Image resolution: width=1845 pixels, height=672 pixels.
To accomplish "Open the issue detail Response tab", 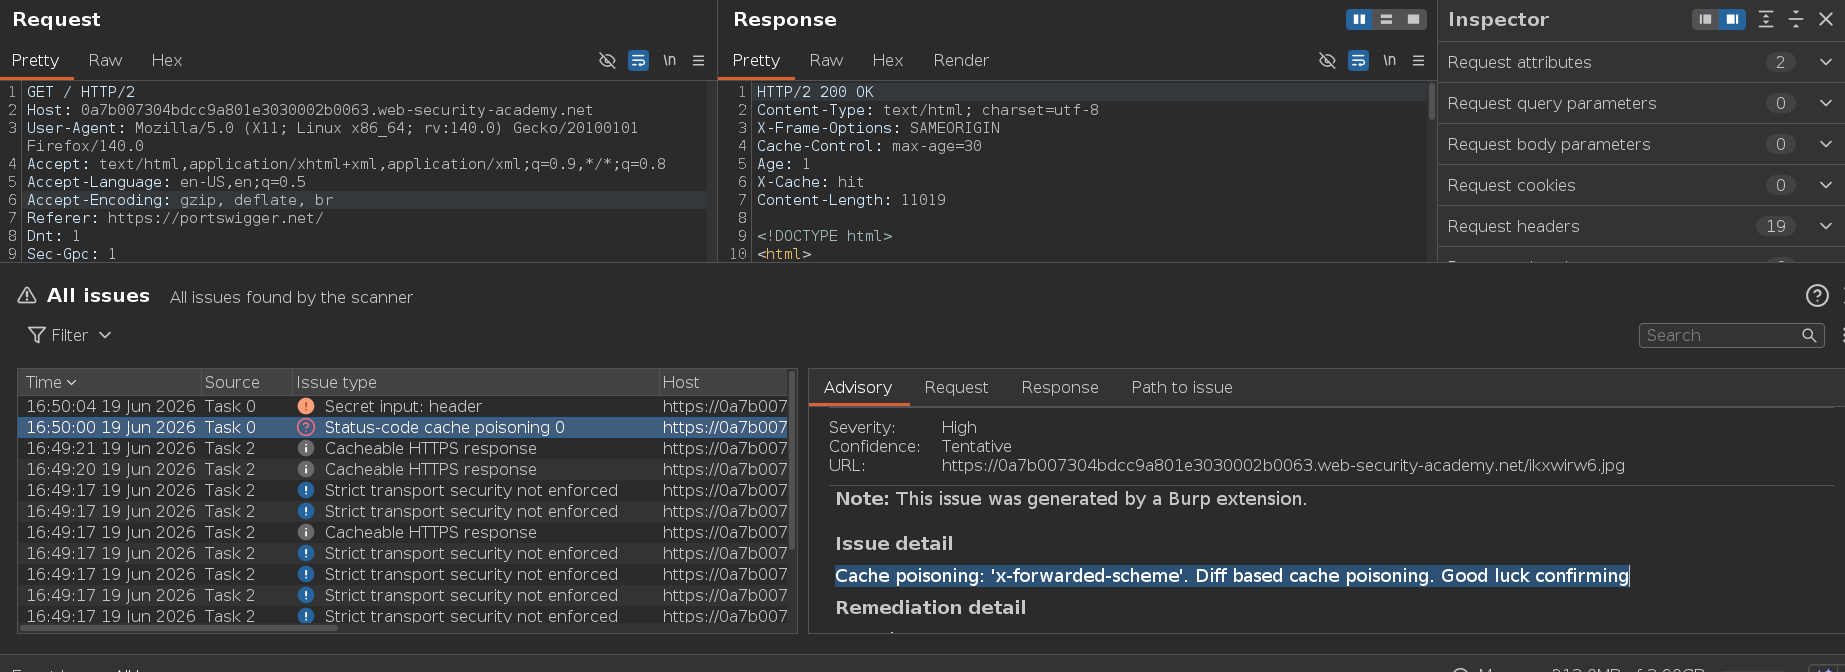I will tap(1060, 387).
